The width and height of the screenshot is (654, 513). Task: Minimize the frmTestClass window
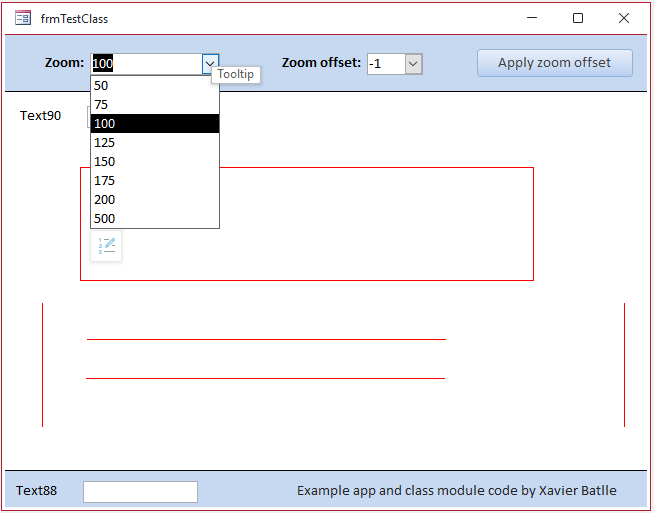click(x=532, y=18)
